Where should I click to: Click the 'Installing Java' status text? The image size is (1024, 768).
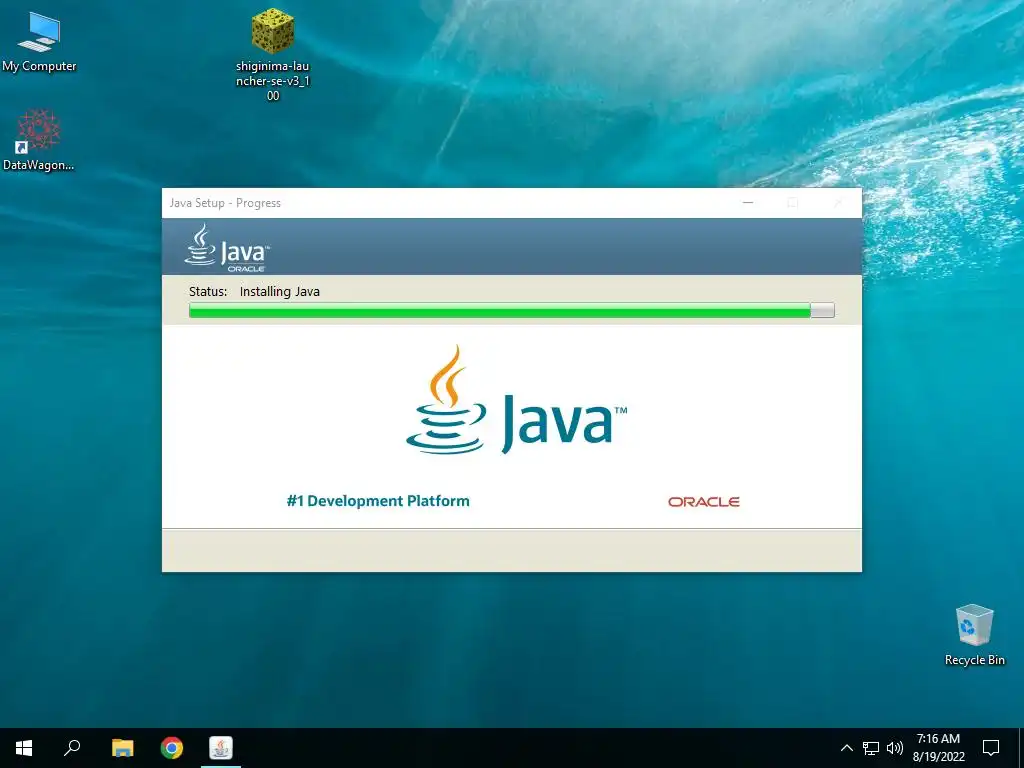pos(280,292)
